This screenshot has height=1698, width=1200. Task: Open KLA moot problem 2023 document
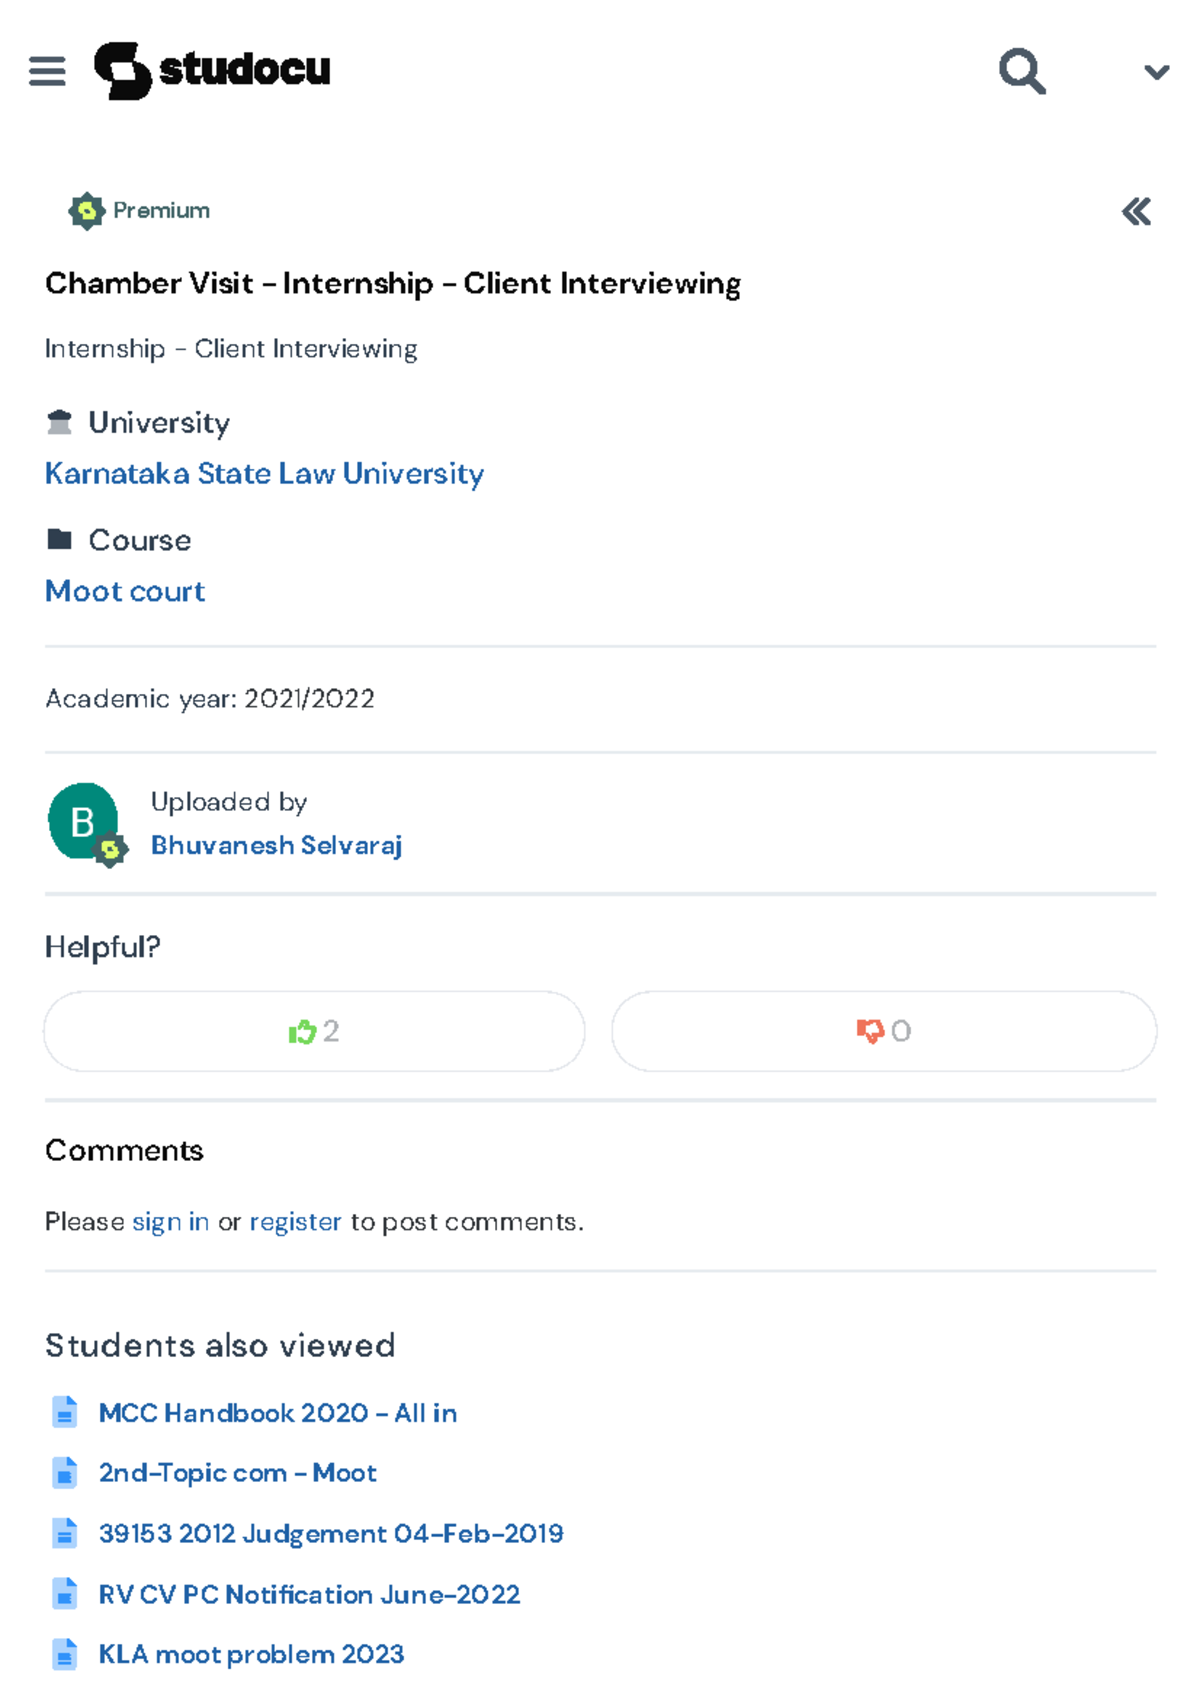[249, 1654]
